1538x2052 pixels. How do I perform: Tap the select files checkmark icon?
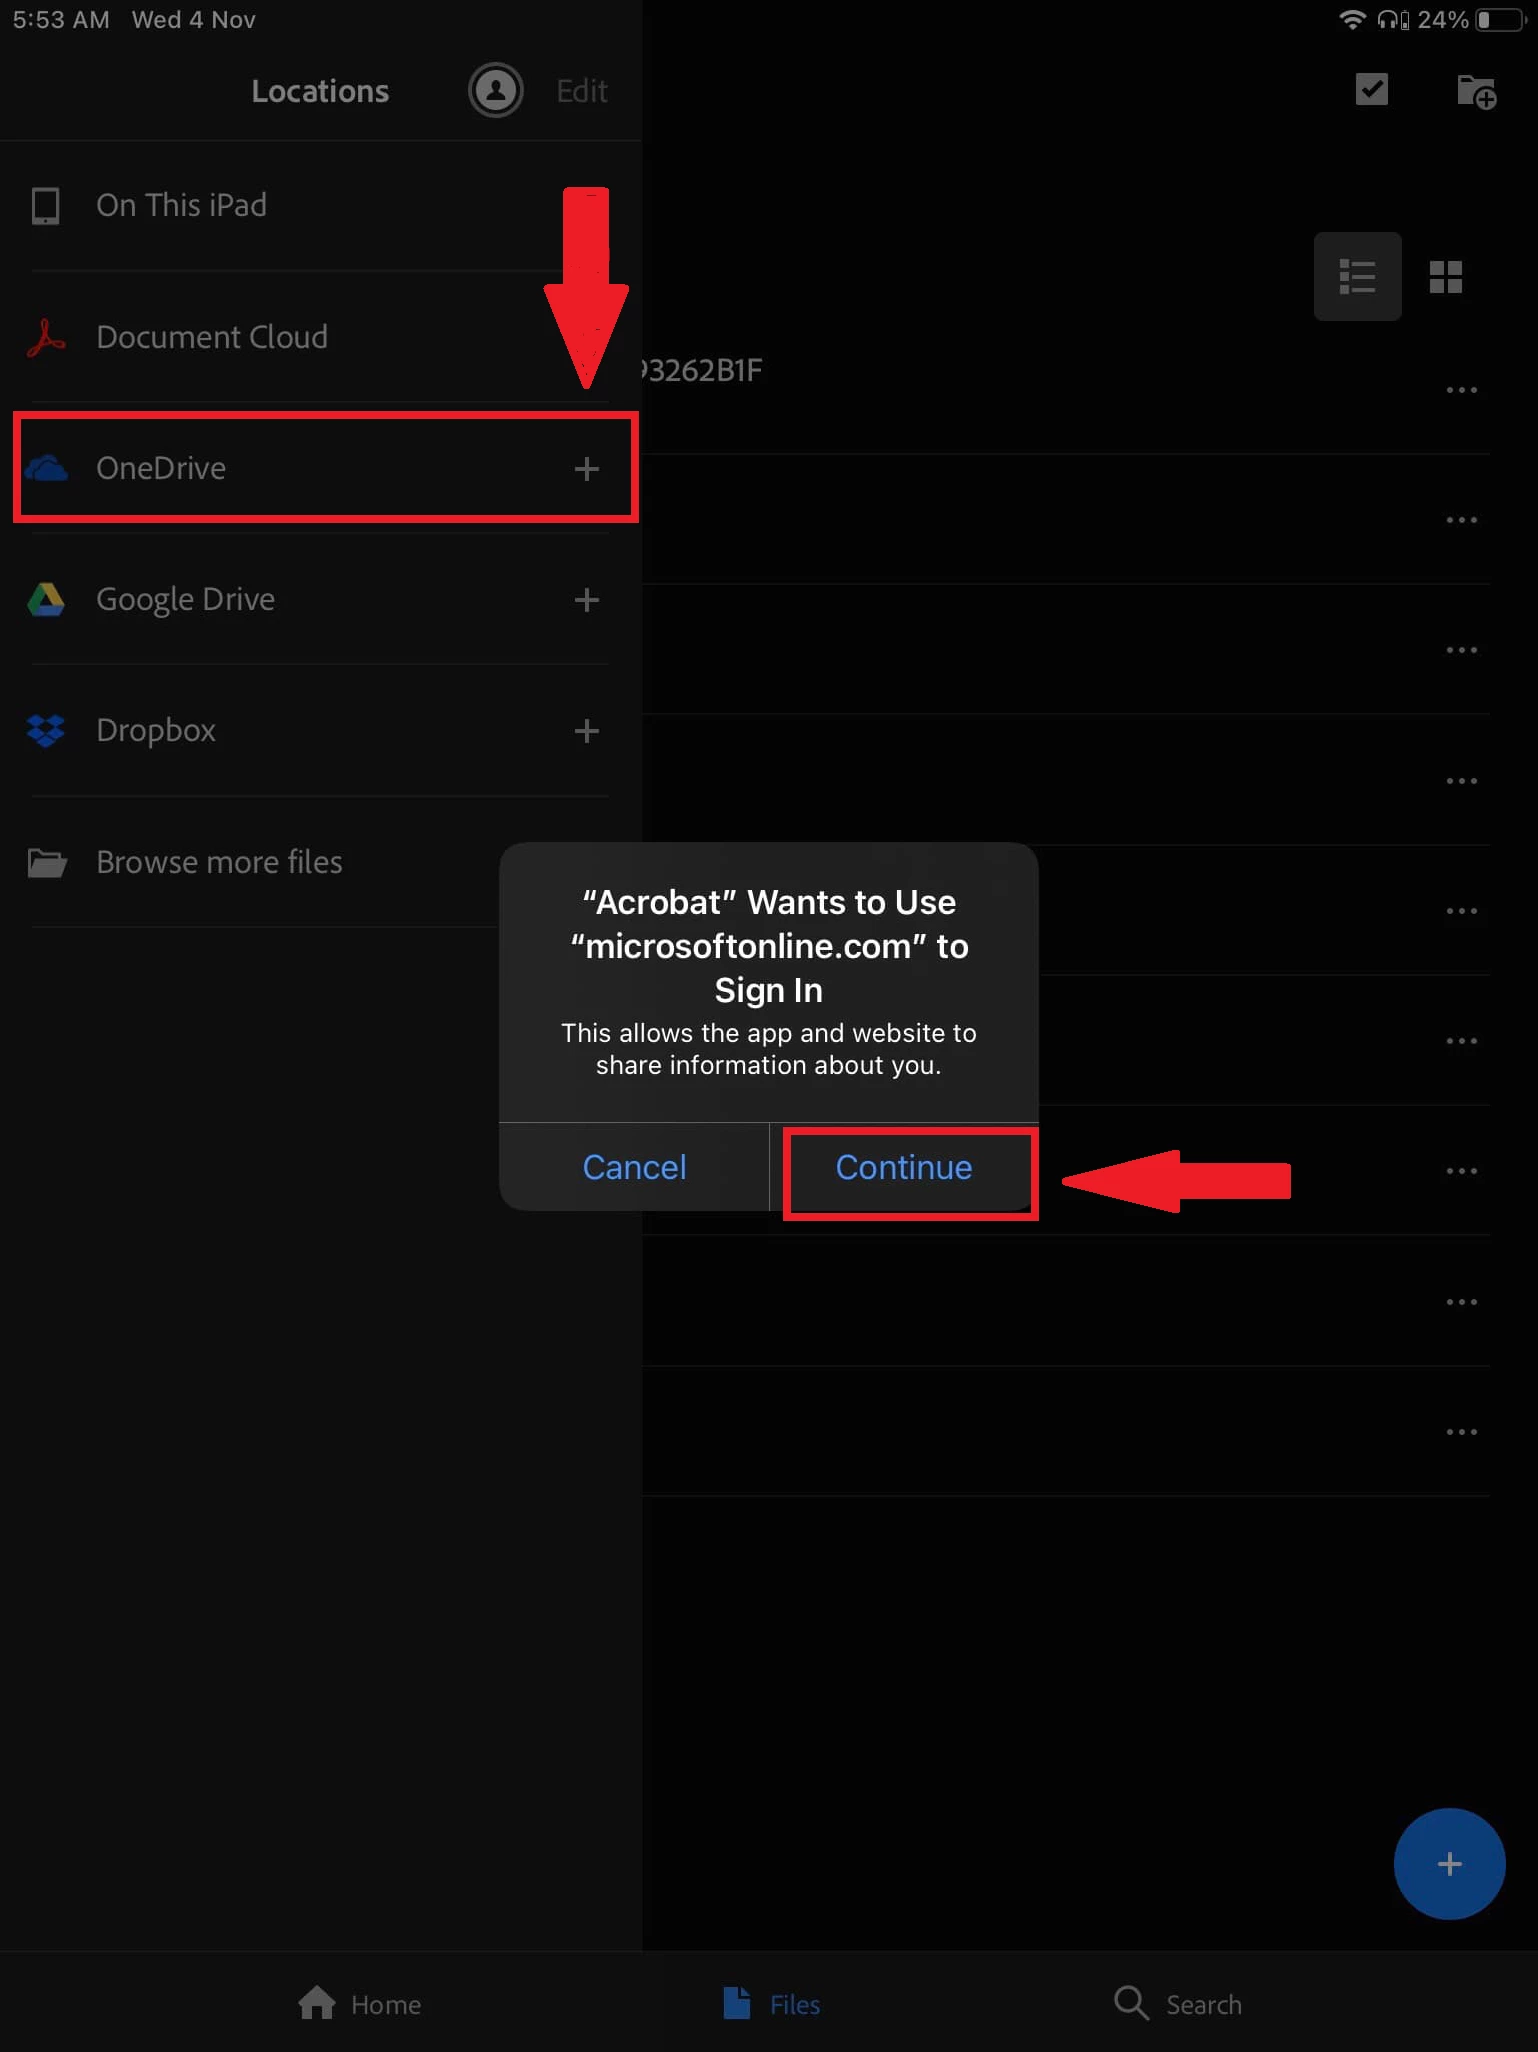[x=1371, y=89]
